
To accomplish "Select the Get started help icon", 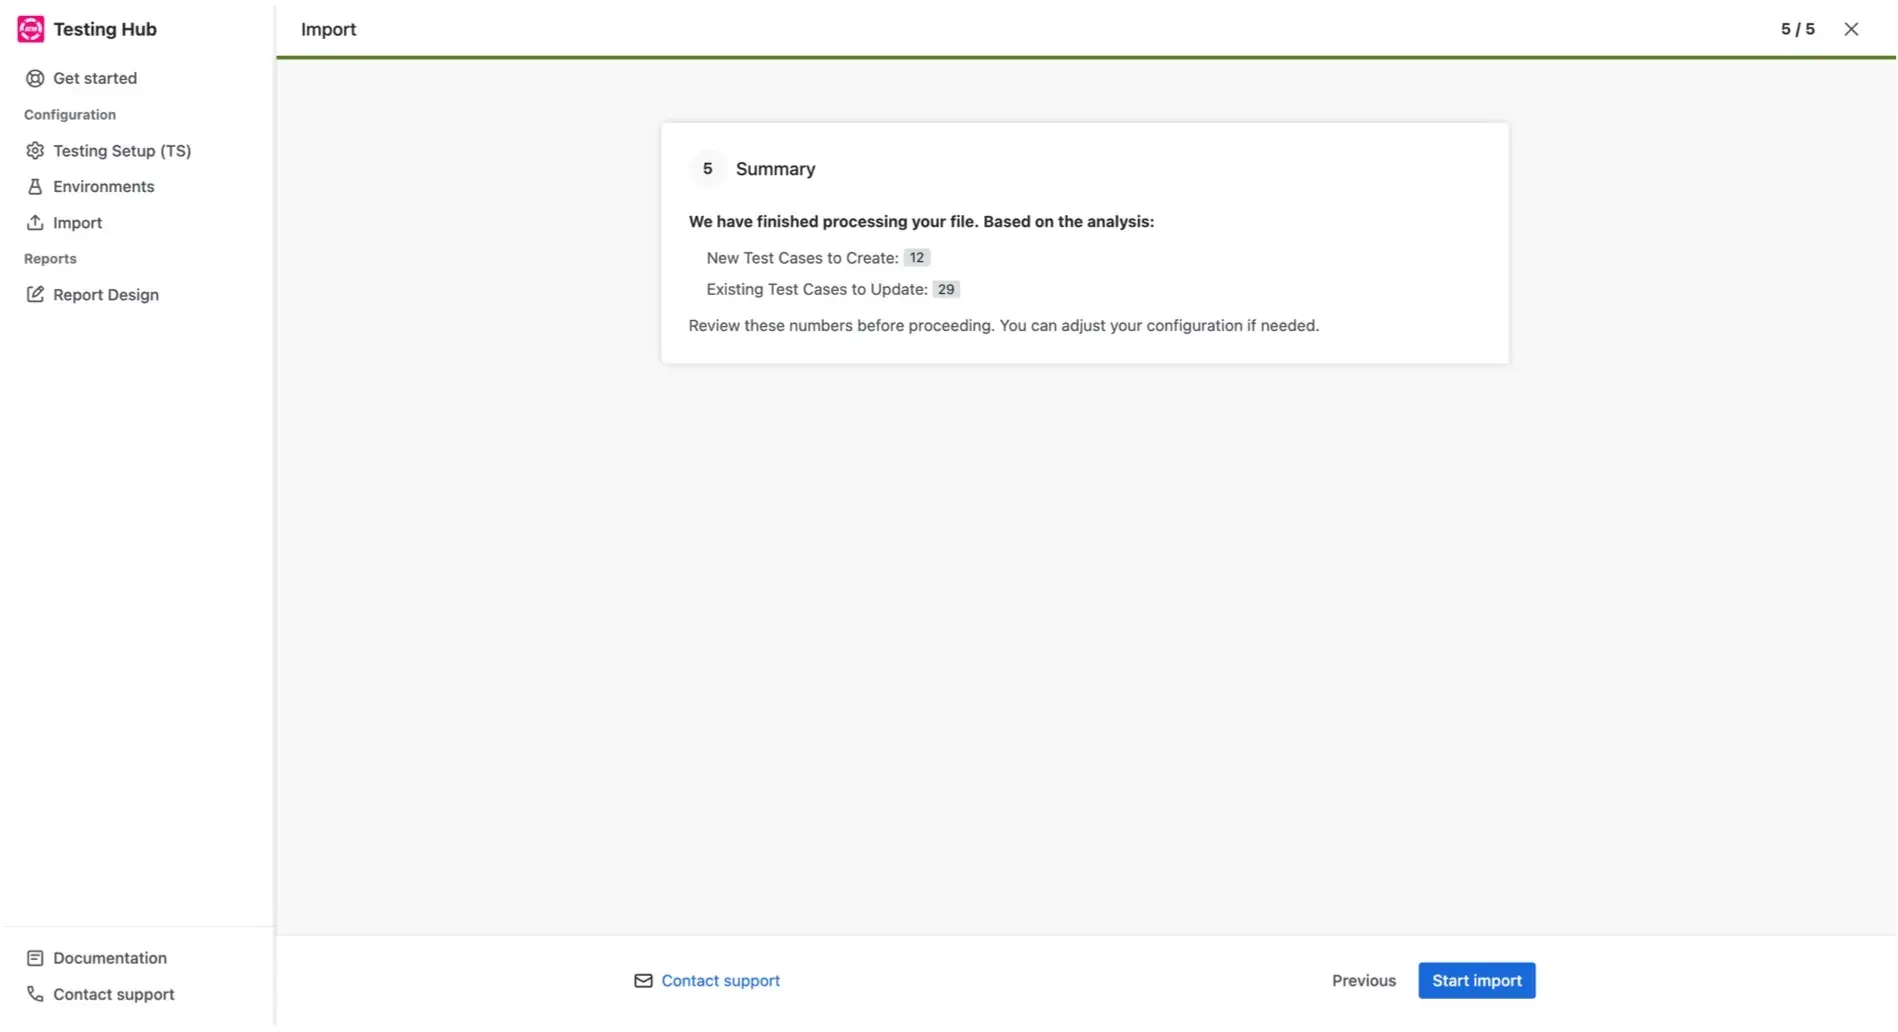I will click(x=35, y=78).
